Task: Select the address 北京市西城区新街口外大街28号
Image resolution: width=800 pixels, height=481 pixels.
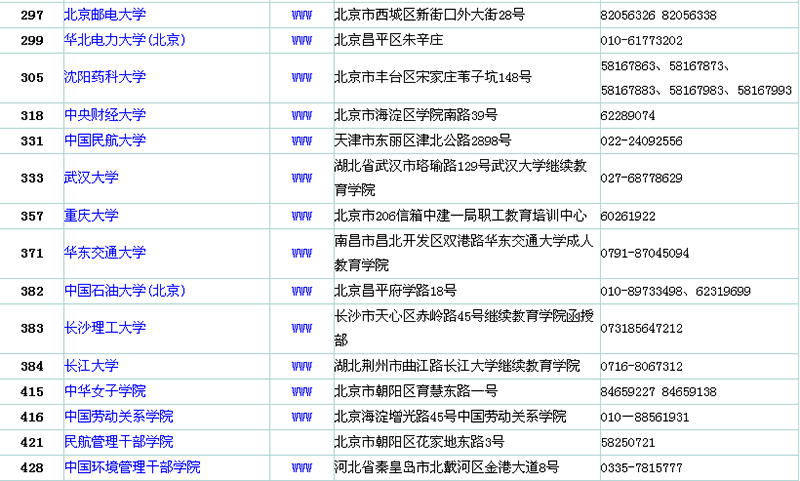Action: (x=430, y=15)
